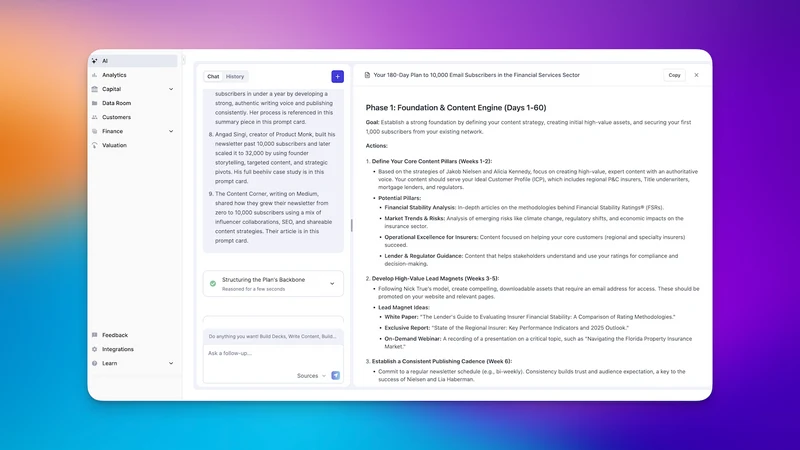Click 'Reasoned for a few seconds' text
Viewport: 800px width, 450px height.
click(x=254, y=289)
